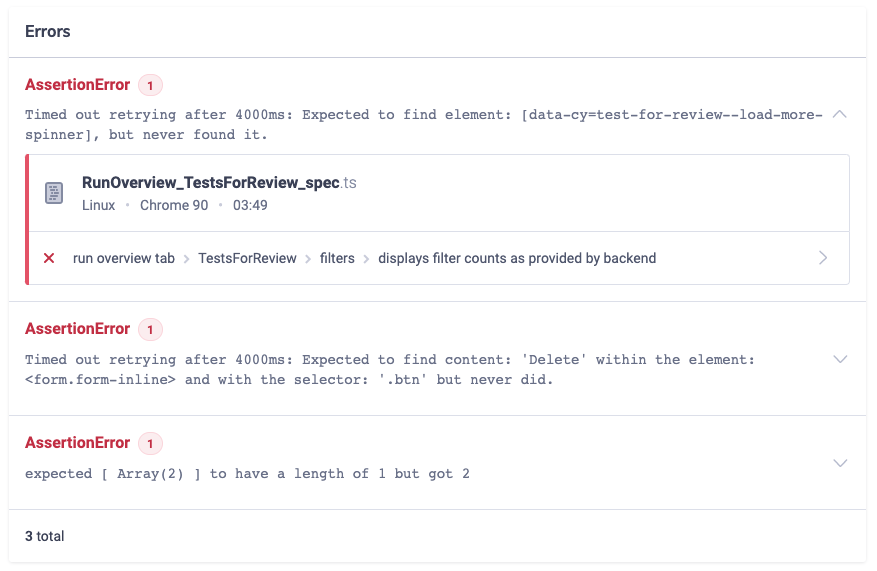Click count badge beside third AssertionError
Image resolution: width=877 pixels, height=571 pixels.
click(150, 443)
